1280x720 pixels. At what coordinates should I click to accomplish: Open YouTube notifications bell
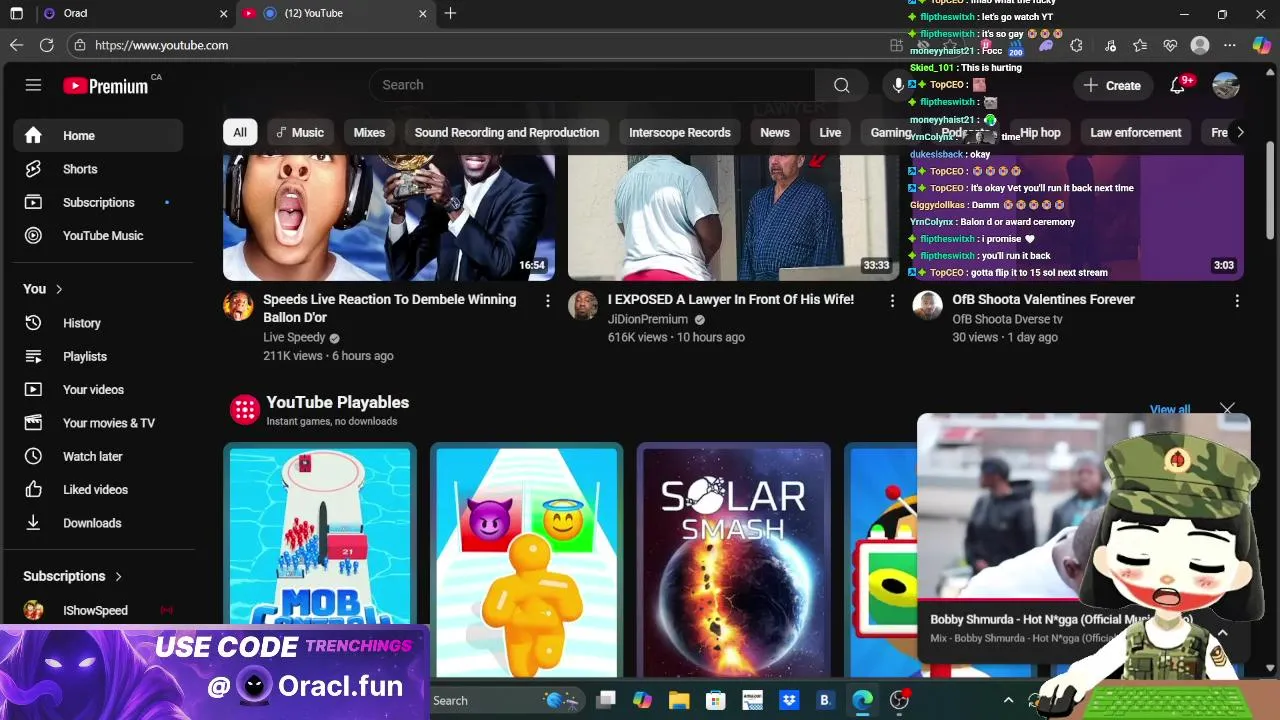click(x=1178, y=85)
